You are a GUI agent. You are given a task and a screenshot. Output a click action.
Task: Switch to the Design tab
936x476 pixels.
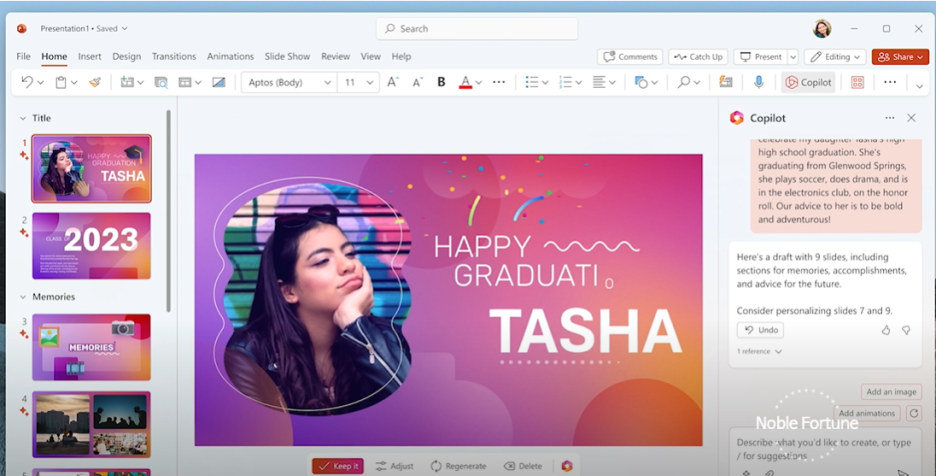127,56
